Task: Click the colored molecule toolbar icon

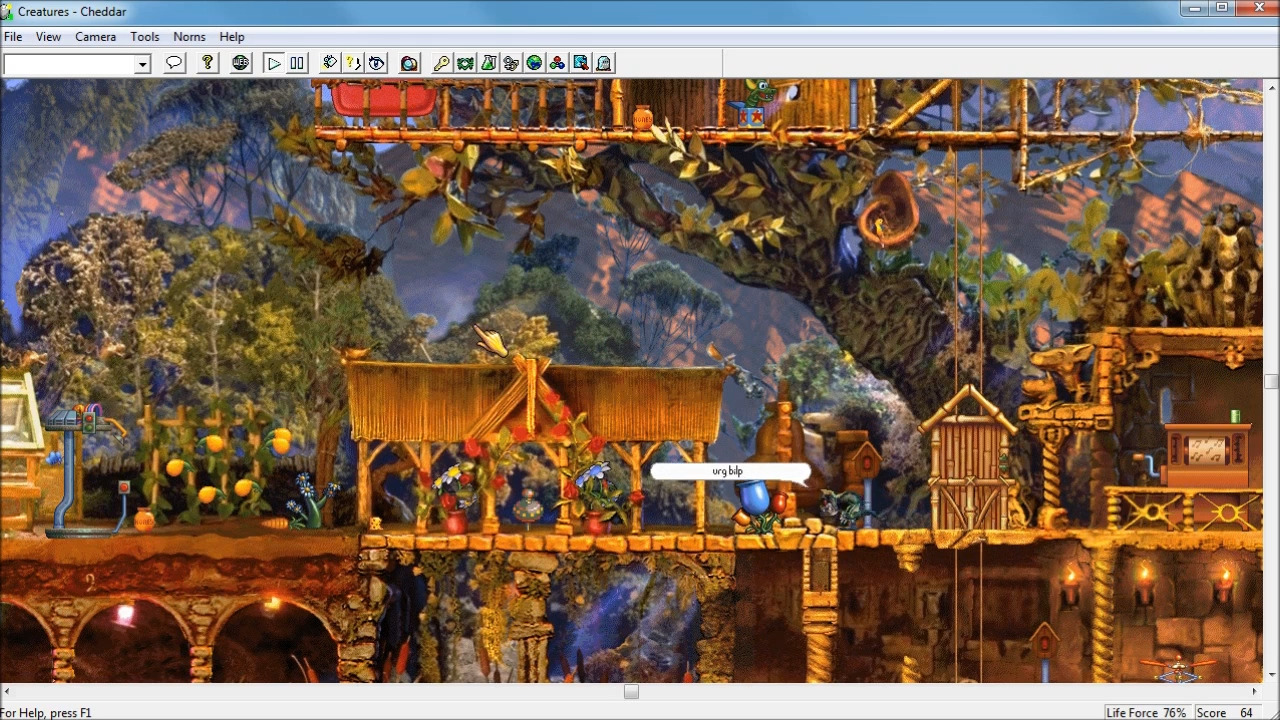Action: coord(557,63)
